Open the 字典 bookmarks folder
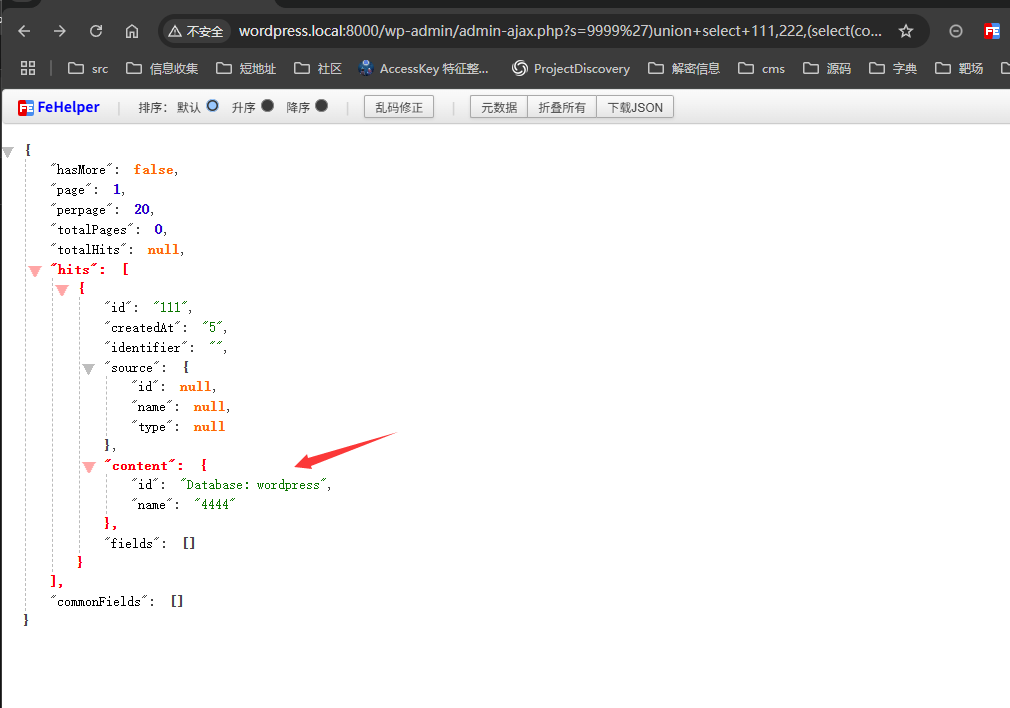Image resolution: width=1010 pixels, height=708 pixels. pos(893,68)
